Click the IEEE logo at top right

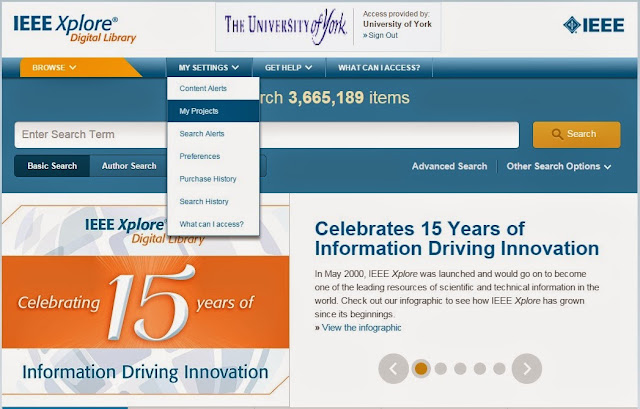pyautogui.click(x=593, y=25)
